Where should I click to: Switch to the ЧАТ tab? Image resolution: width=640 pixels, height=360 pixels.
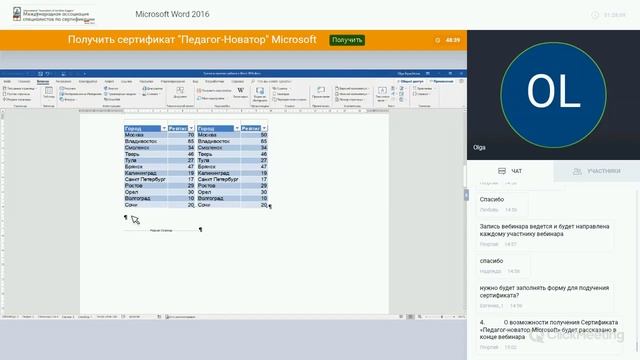(510, 171)
